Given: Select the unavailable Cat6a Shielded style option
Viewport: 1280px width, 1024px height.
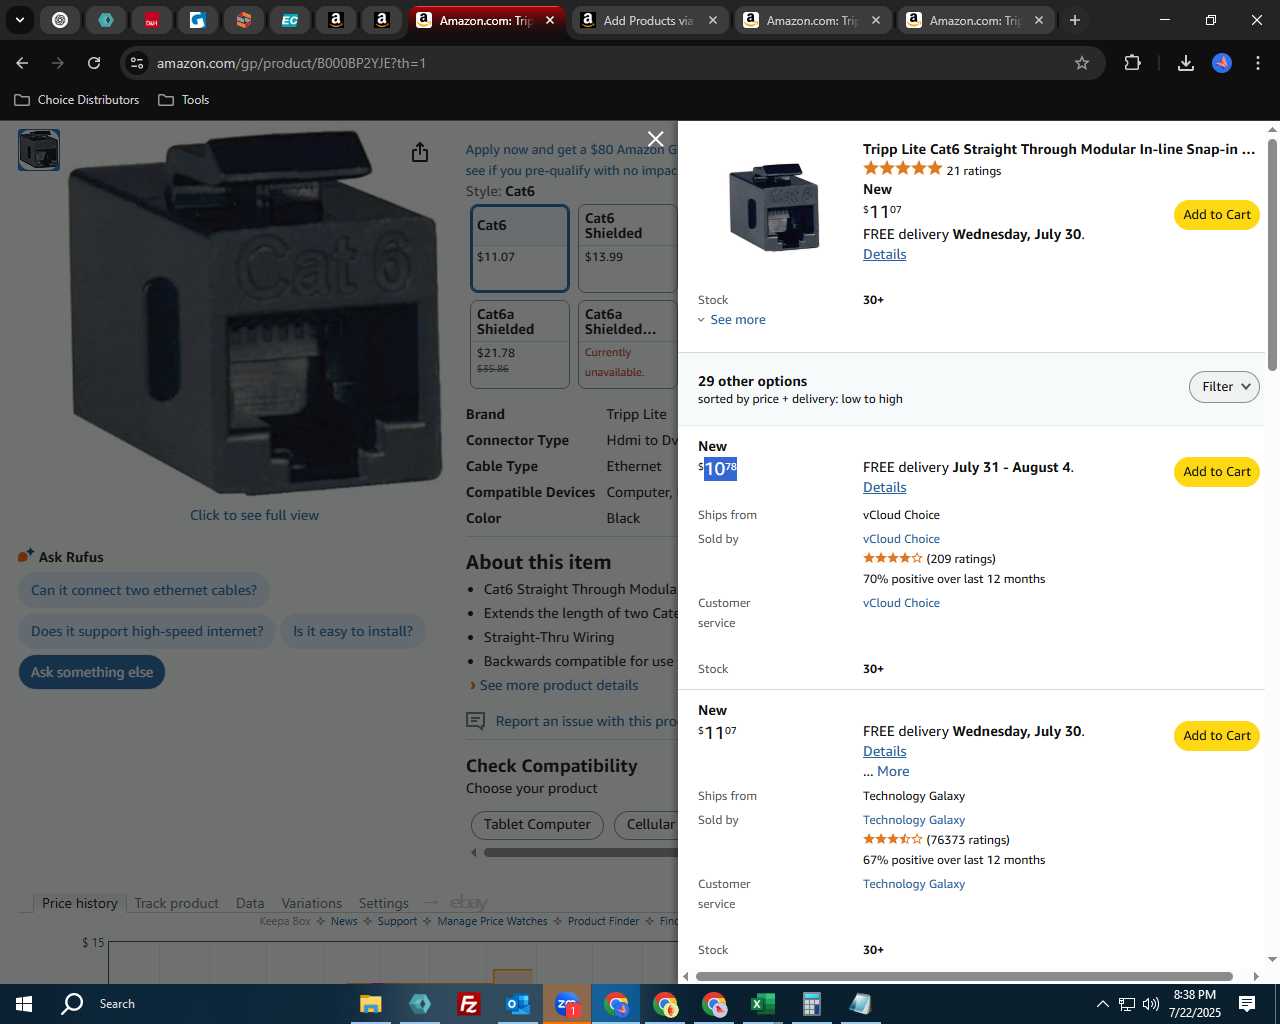Looking at the screenshot, I should 627,345.
